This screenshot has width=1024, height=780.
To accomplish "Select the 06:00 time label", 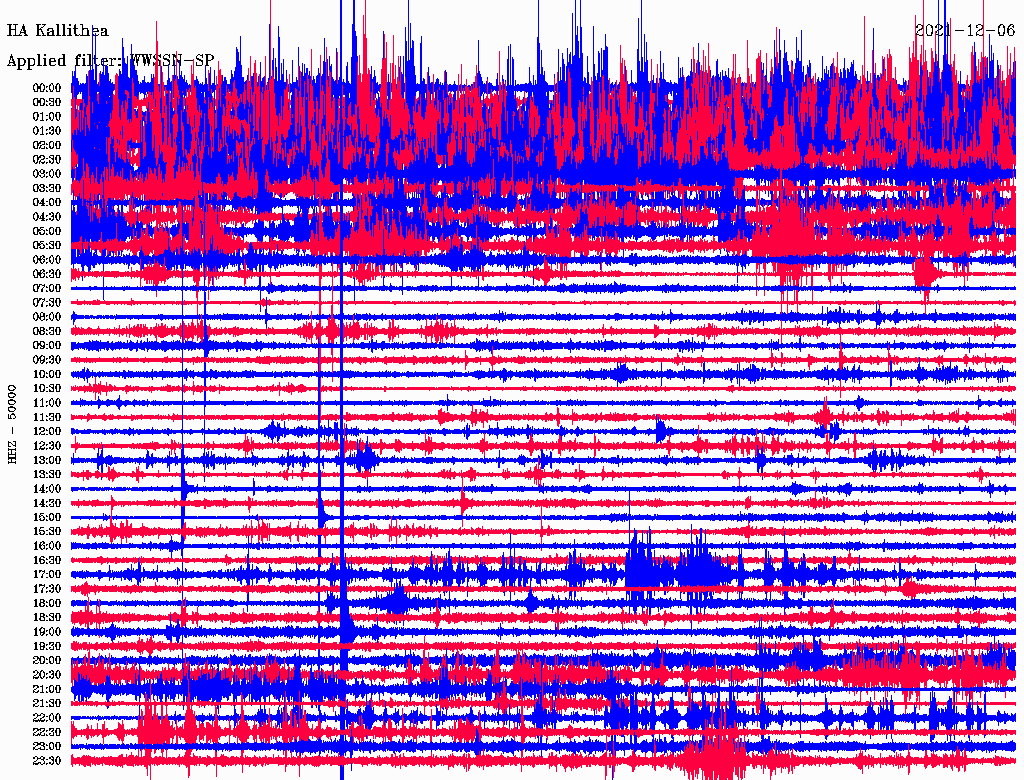I will (x=47, y=260).
